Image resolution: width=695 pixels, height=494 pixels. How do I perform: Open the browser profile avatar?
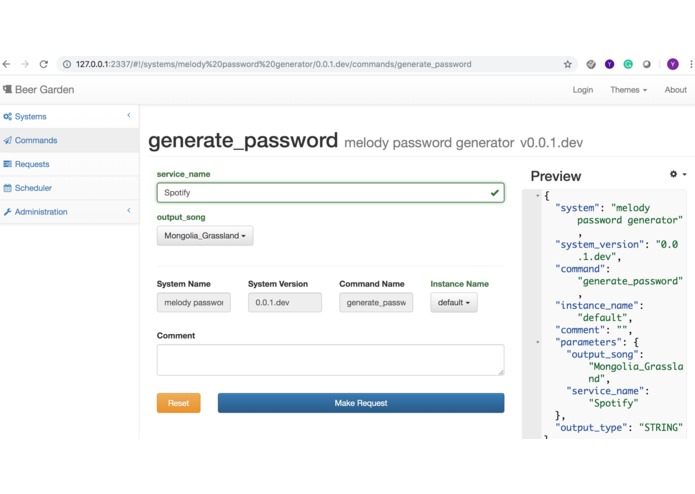point(672,64)
